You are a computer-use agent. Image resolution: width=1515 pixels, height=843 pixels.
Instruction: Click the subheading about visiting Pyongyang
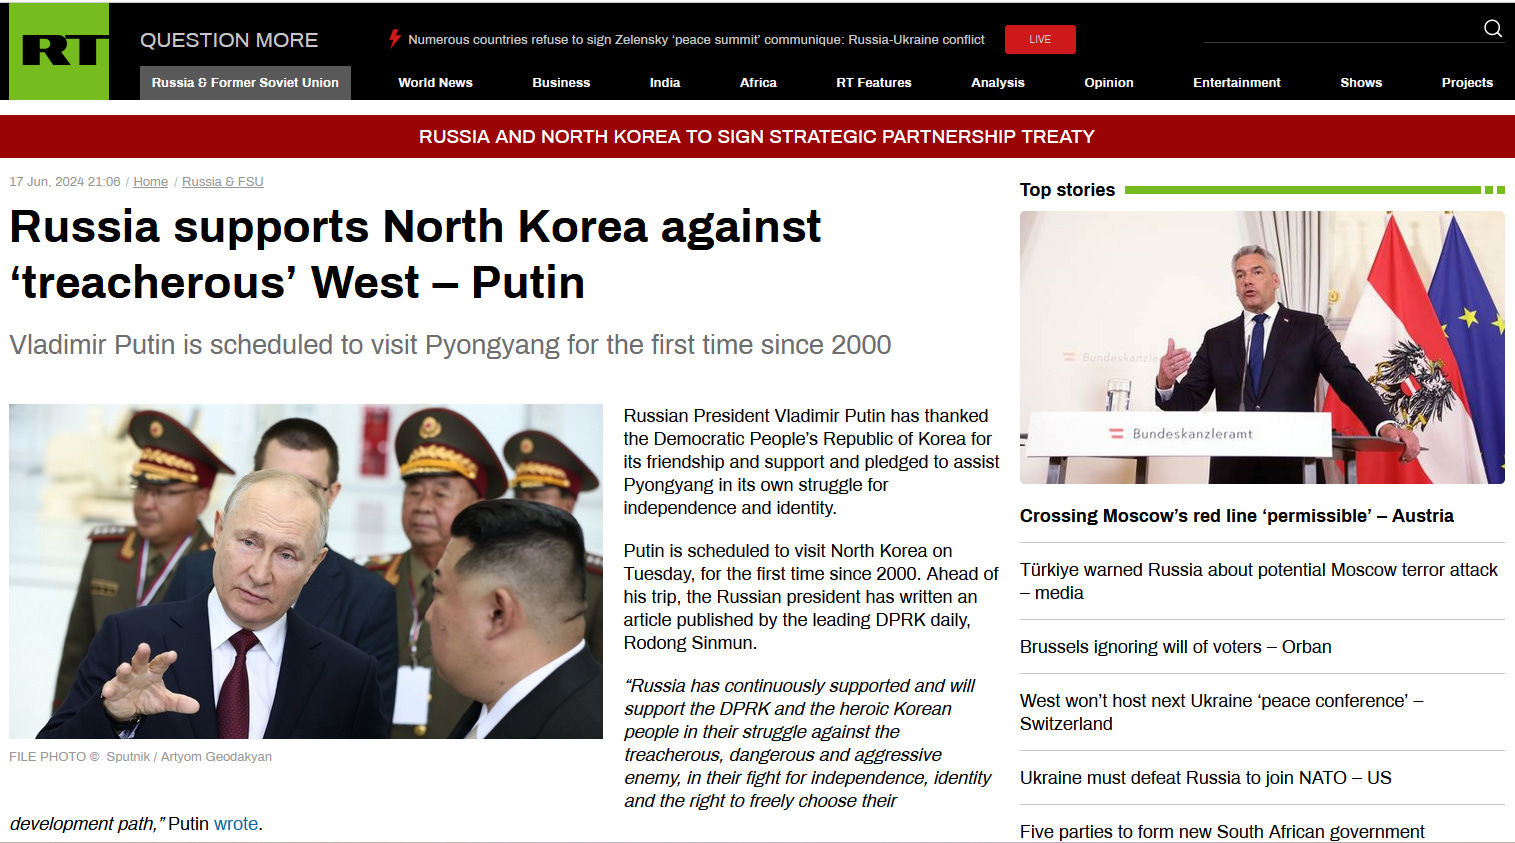pyautogui.click(x=450, y=345)
